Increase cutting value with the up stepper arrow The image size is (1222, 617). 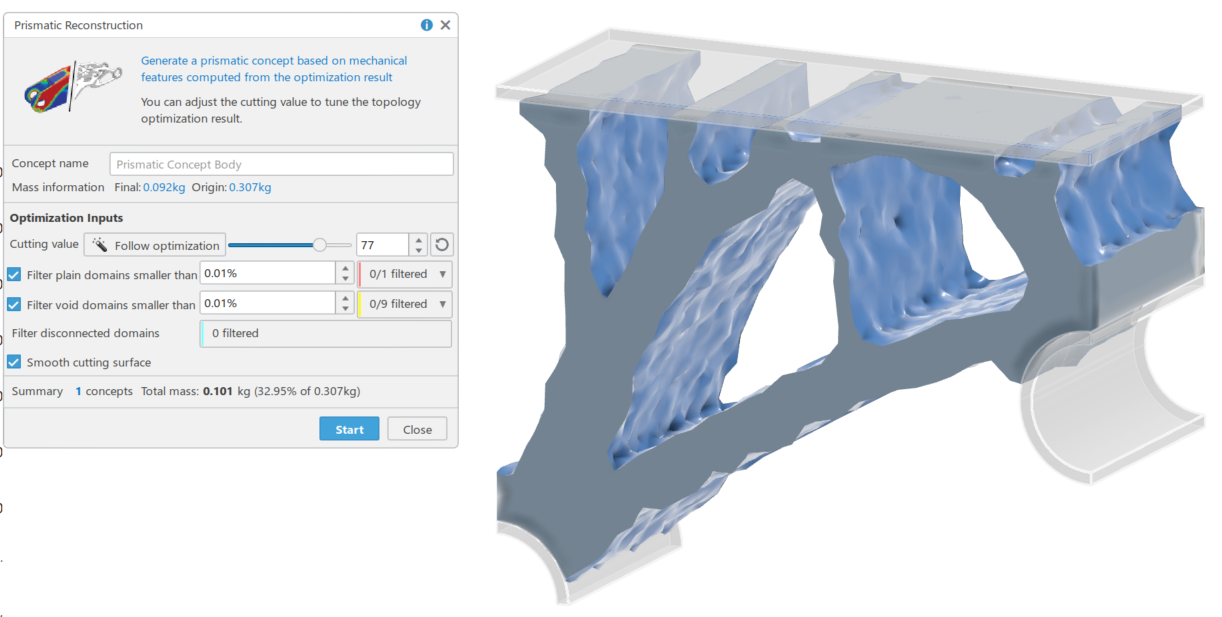[418, 238]
